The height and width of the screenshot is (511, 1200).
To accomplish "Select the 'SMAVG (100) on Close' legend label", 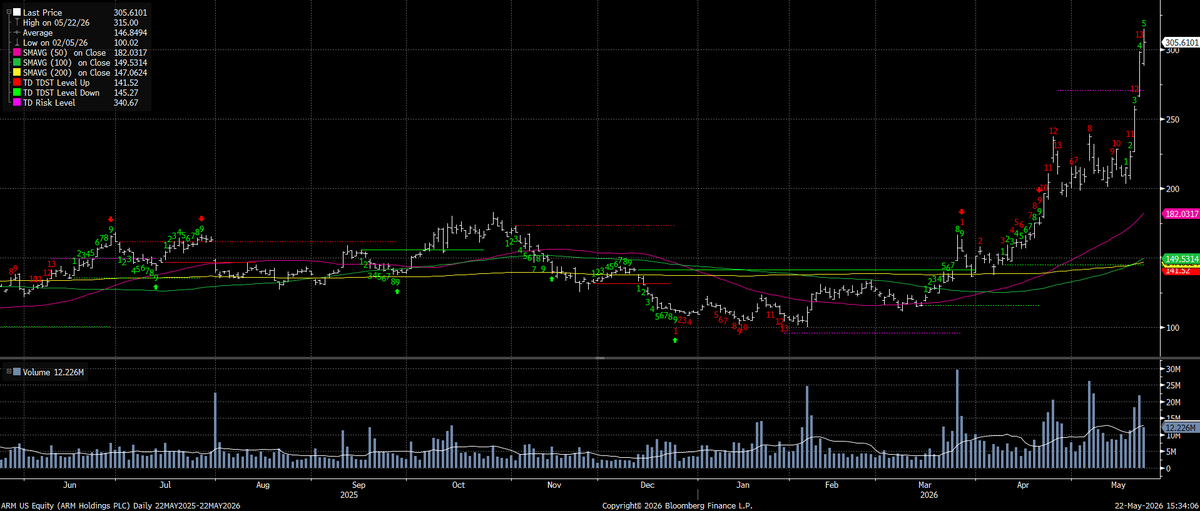I will point(66,62).
